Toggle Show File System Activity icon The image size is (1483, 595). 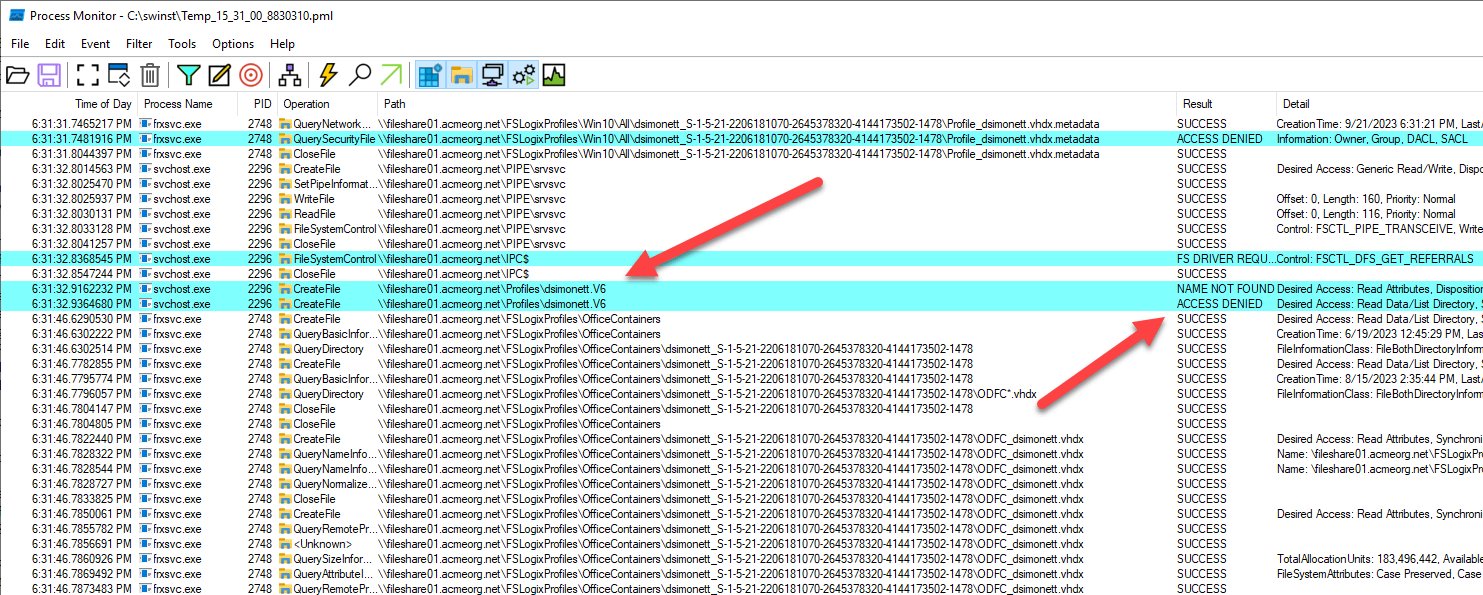(461, 74)
